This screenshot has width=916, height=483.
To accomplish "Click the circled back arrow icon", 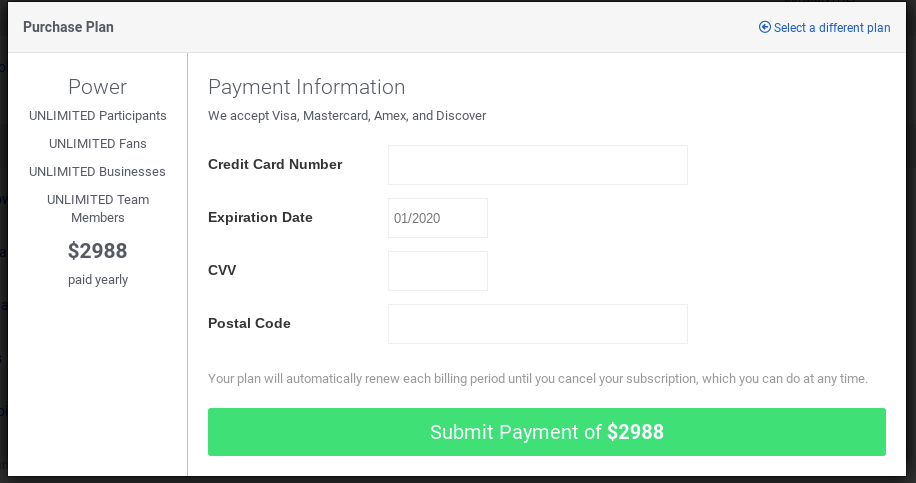I will click(x=765, y=28).
